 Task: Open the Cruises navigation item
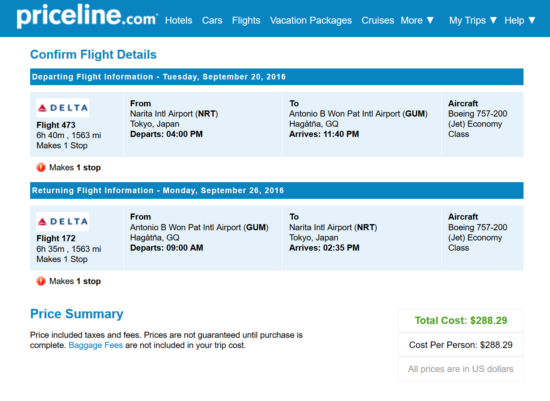(x=378, y=21)
